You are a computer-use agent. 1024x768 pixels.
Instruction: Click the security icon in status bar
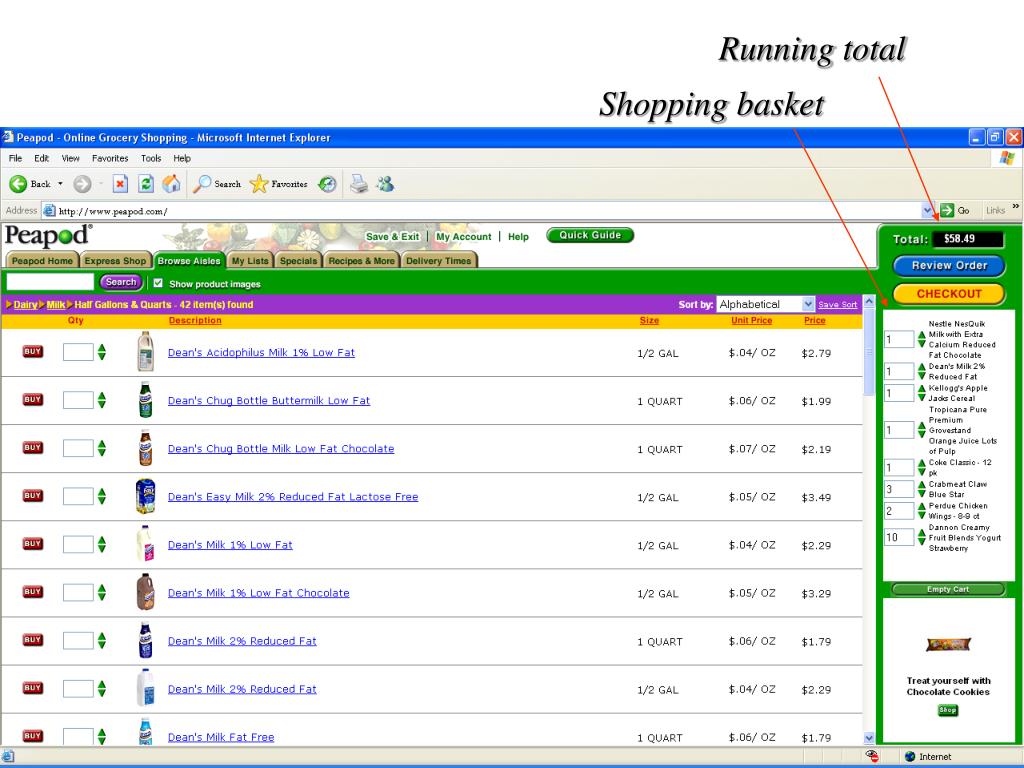872,756
